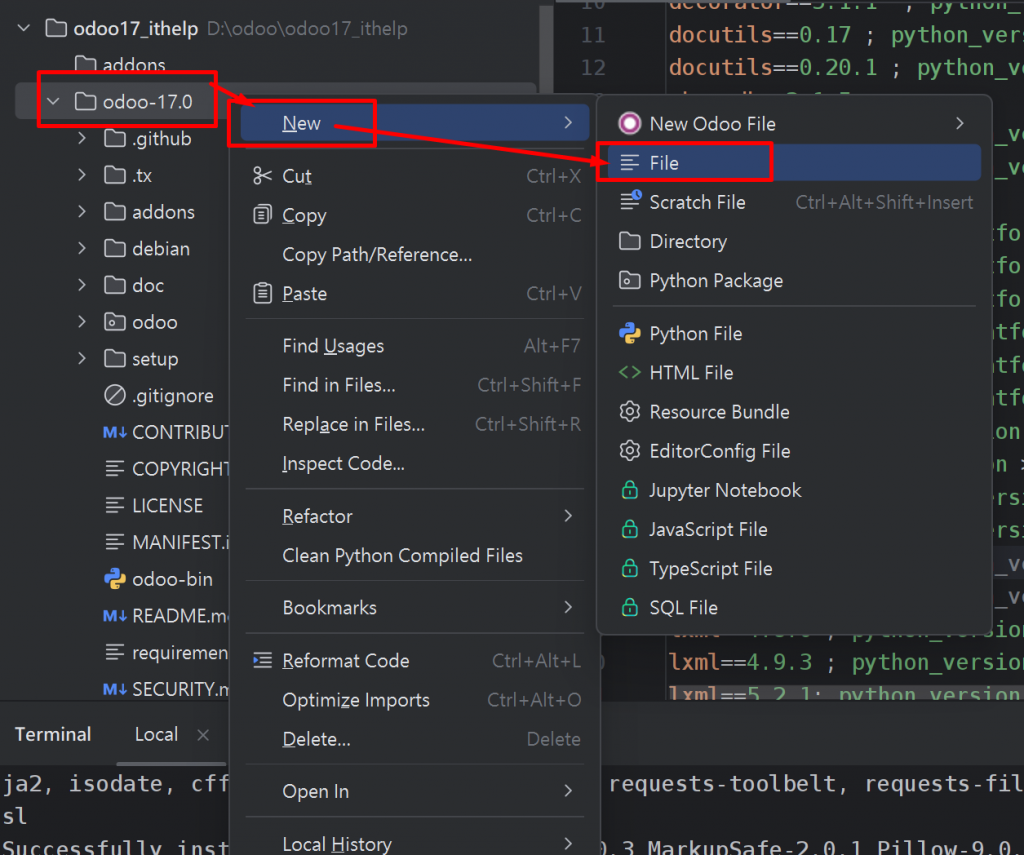Expand the setup folder

[x=82, y=358]
